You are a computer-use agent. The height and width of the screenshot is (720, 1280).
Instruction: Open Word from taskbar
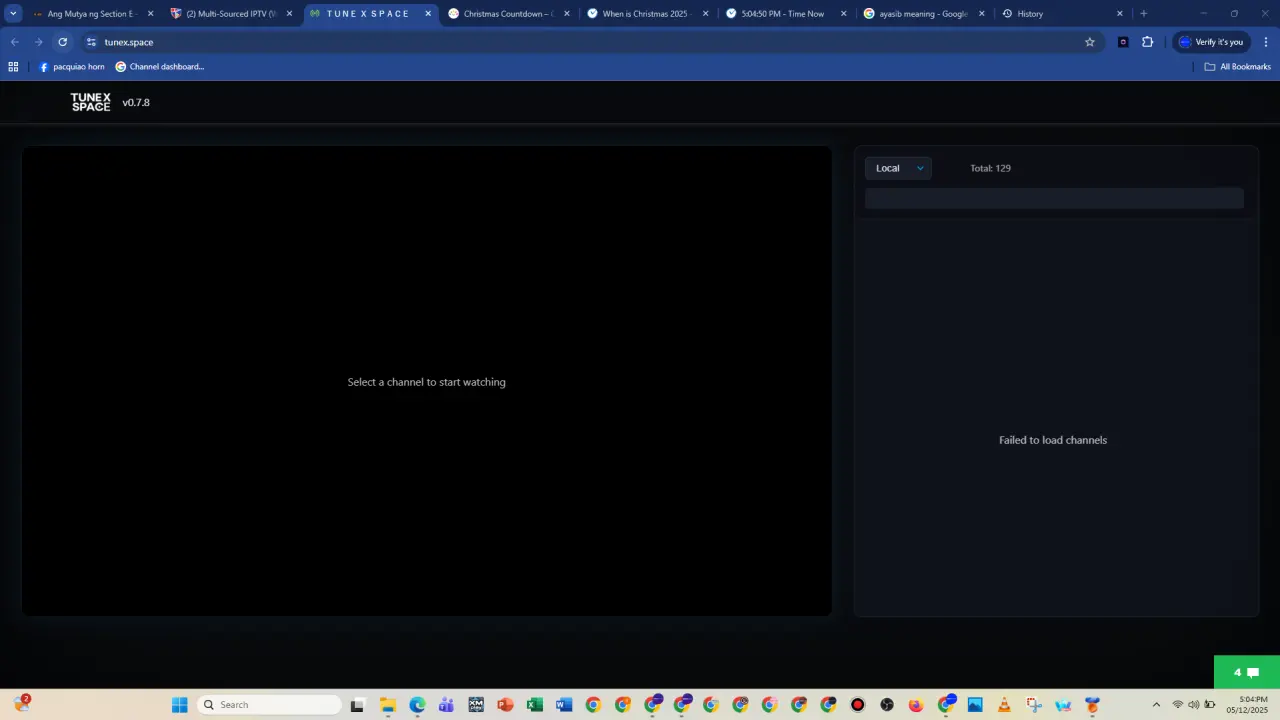pyautogui.click(x=564, y=705)
